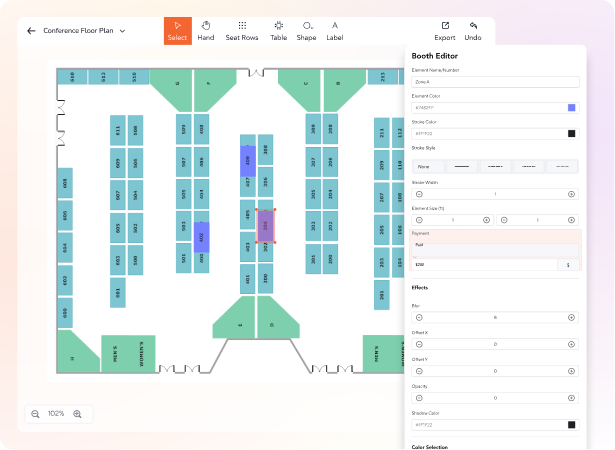Select booth 611 on floor plan
The image size is (615, 450).
pyautogui.click(x=118, y=130)
